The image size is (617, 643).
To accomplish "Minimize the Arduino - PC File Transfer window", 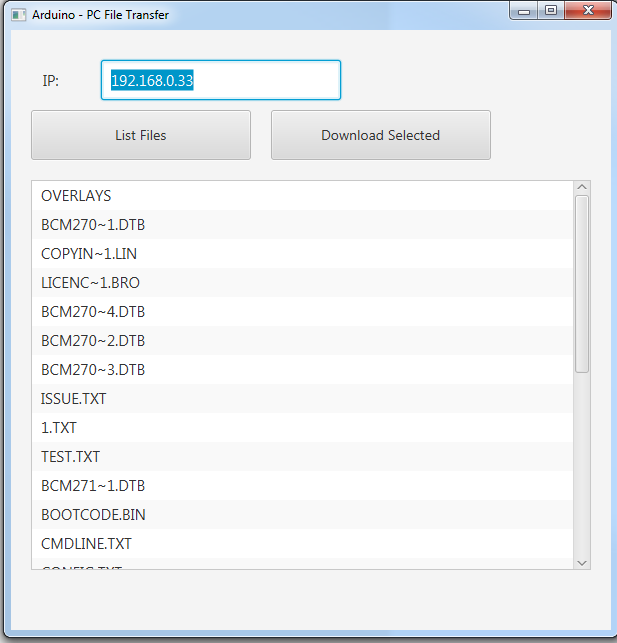I will pos(524,11).
